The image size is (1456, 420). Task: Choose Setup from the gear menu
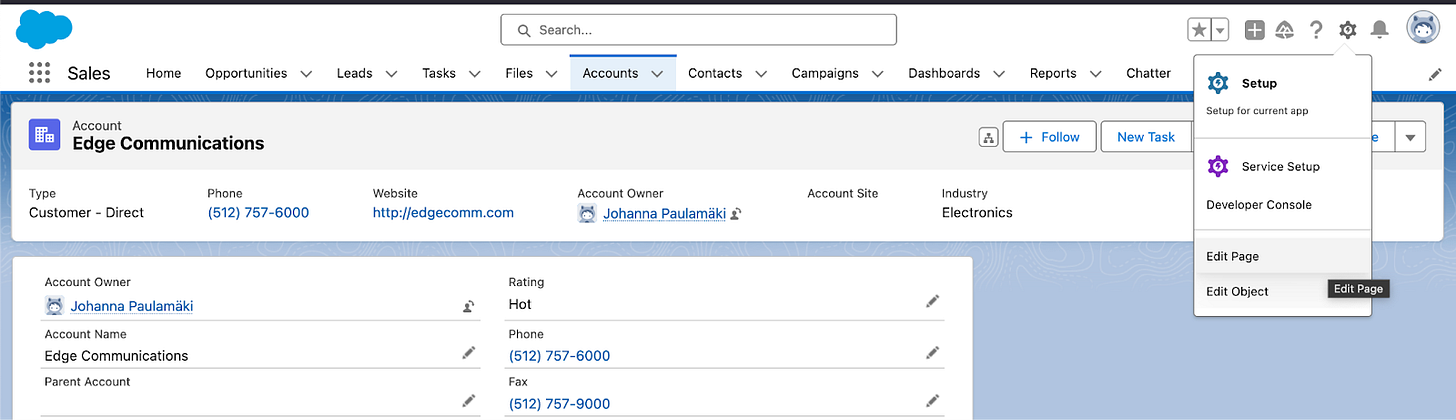(1259, 83)
